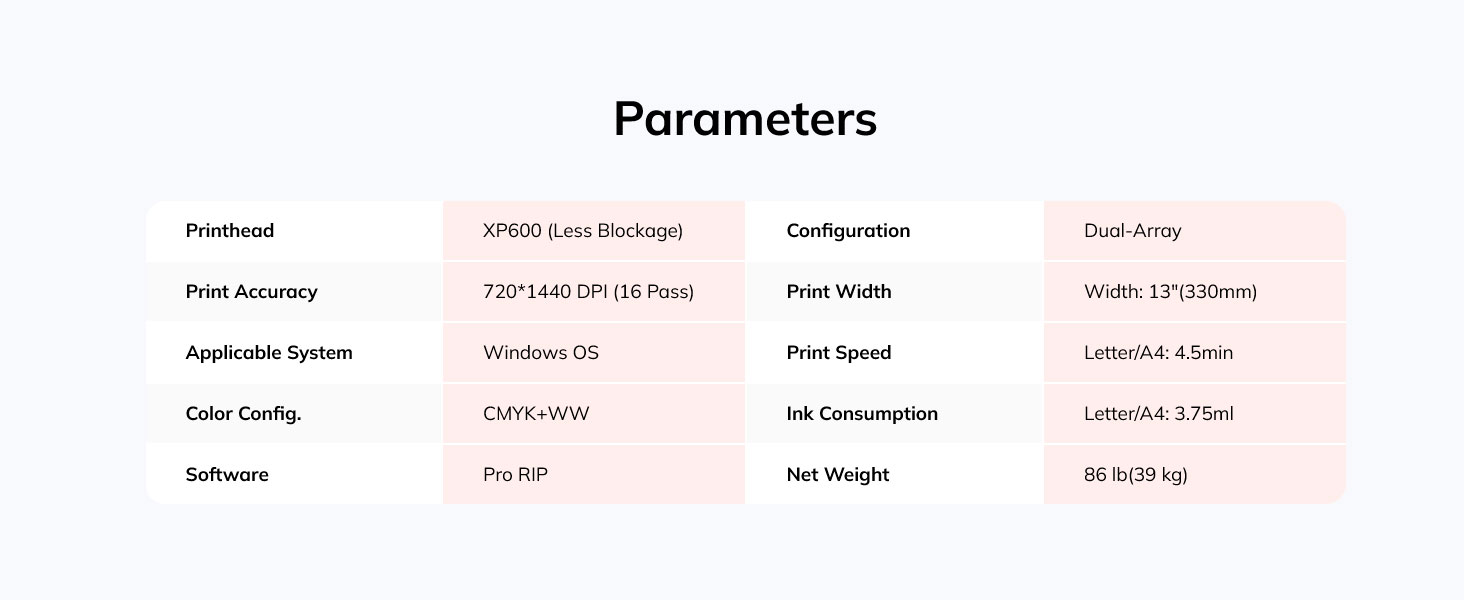
Task: Click the Ink Consumption label
Action: (x=862, y=414)
